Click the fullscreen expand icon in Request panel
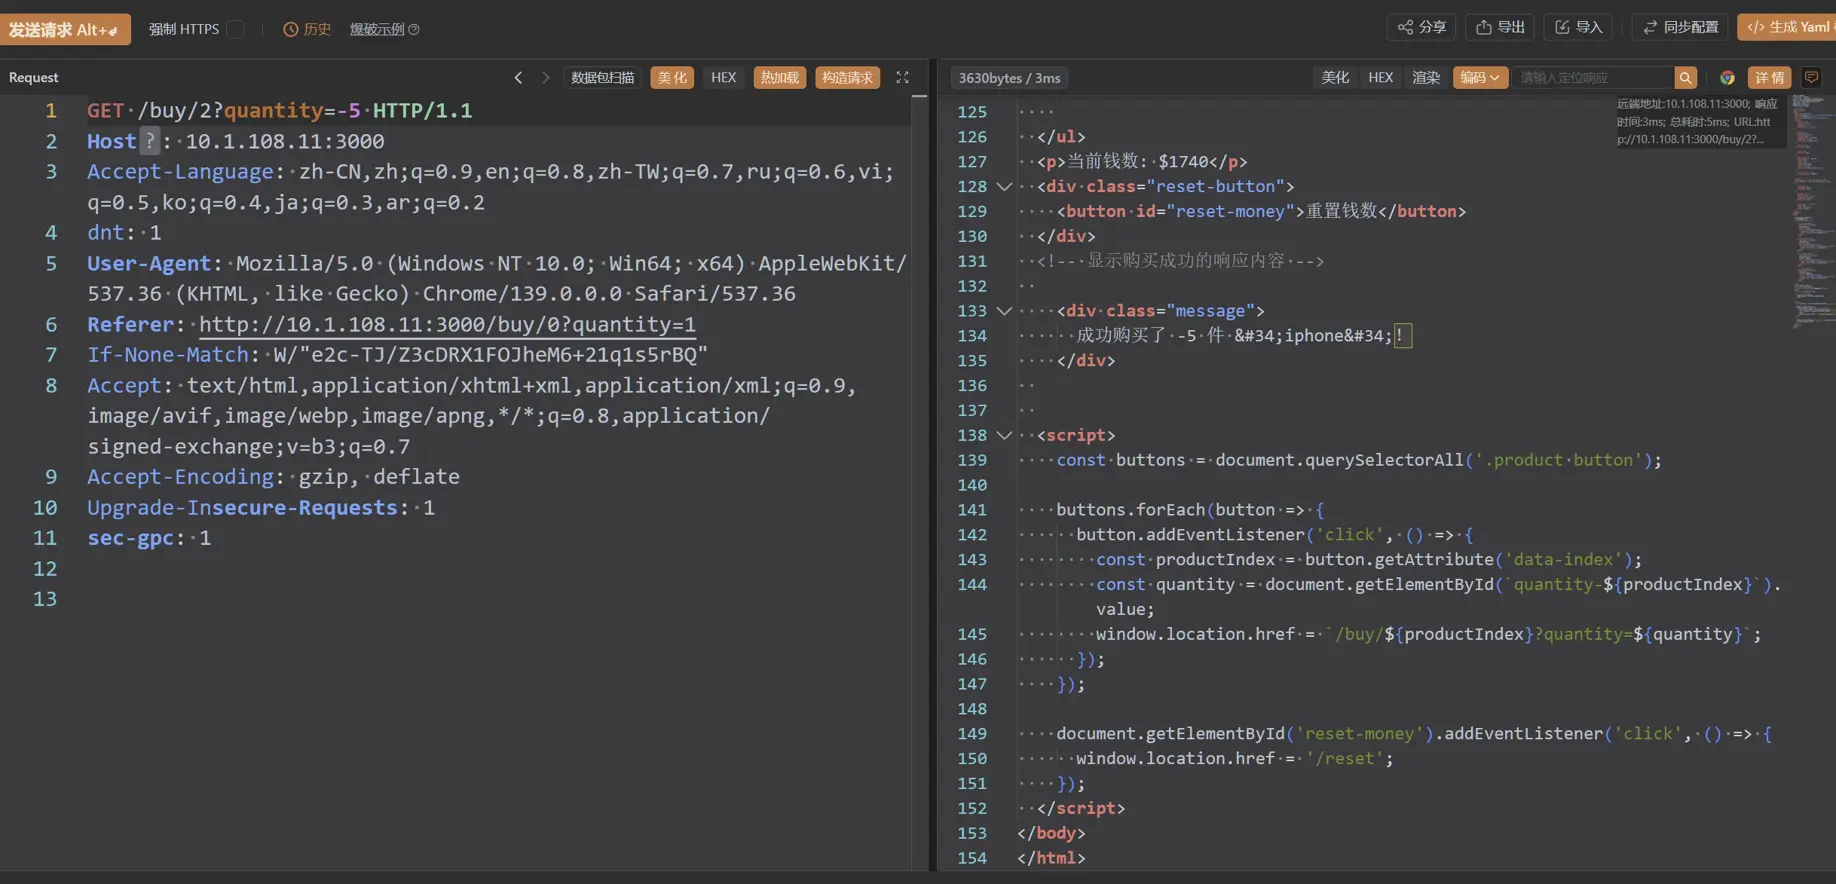This screenshot has width=1836, height=884. [902, 77]
